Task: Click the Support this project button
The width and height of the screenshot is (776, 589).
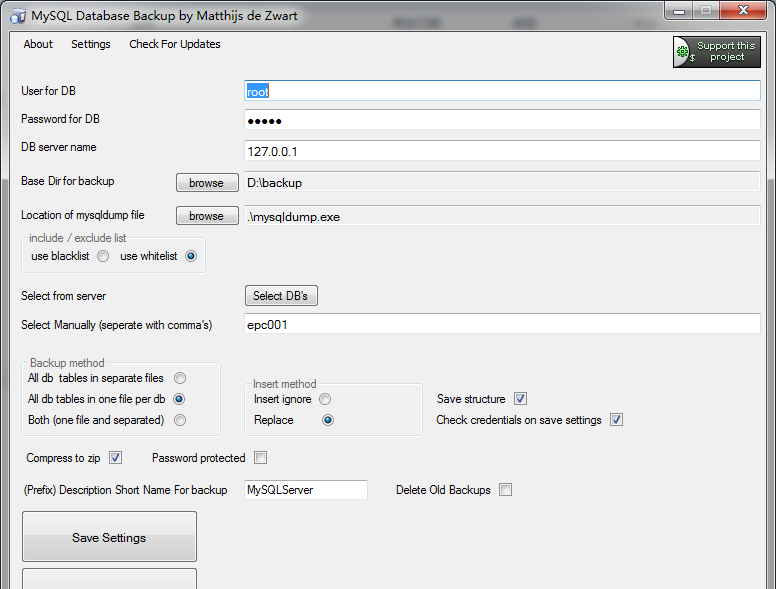Action: coord(717,51)
